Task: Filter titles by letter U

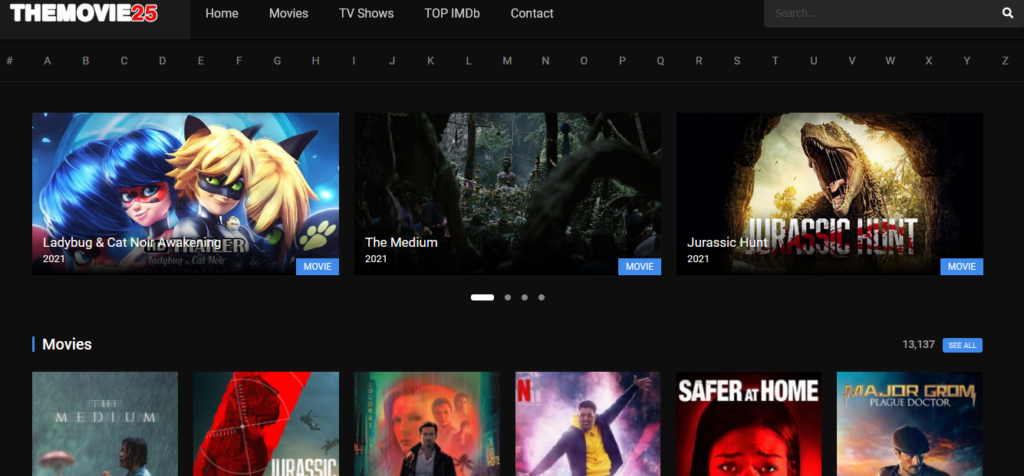Action: 814,61
